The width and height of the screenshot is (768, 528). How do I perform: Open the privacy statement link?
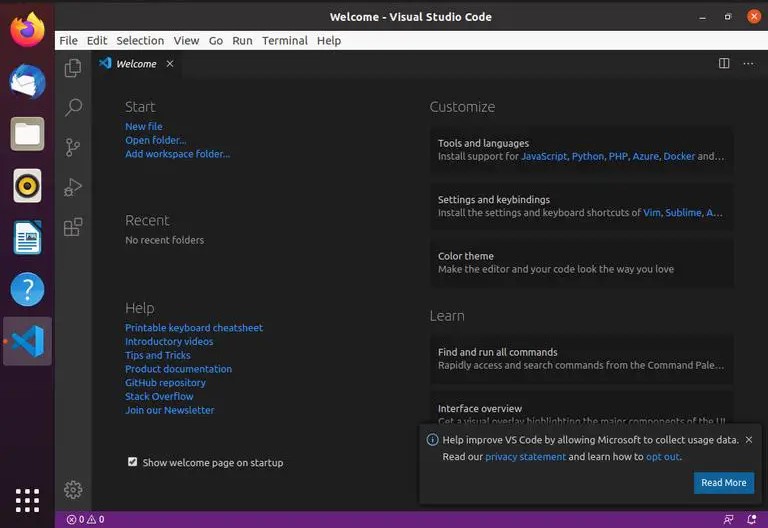point(525,456)
